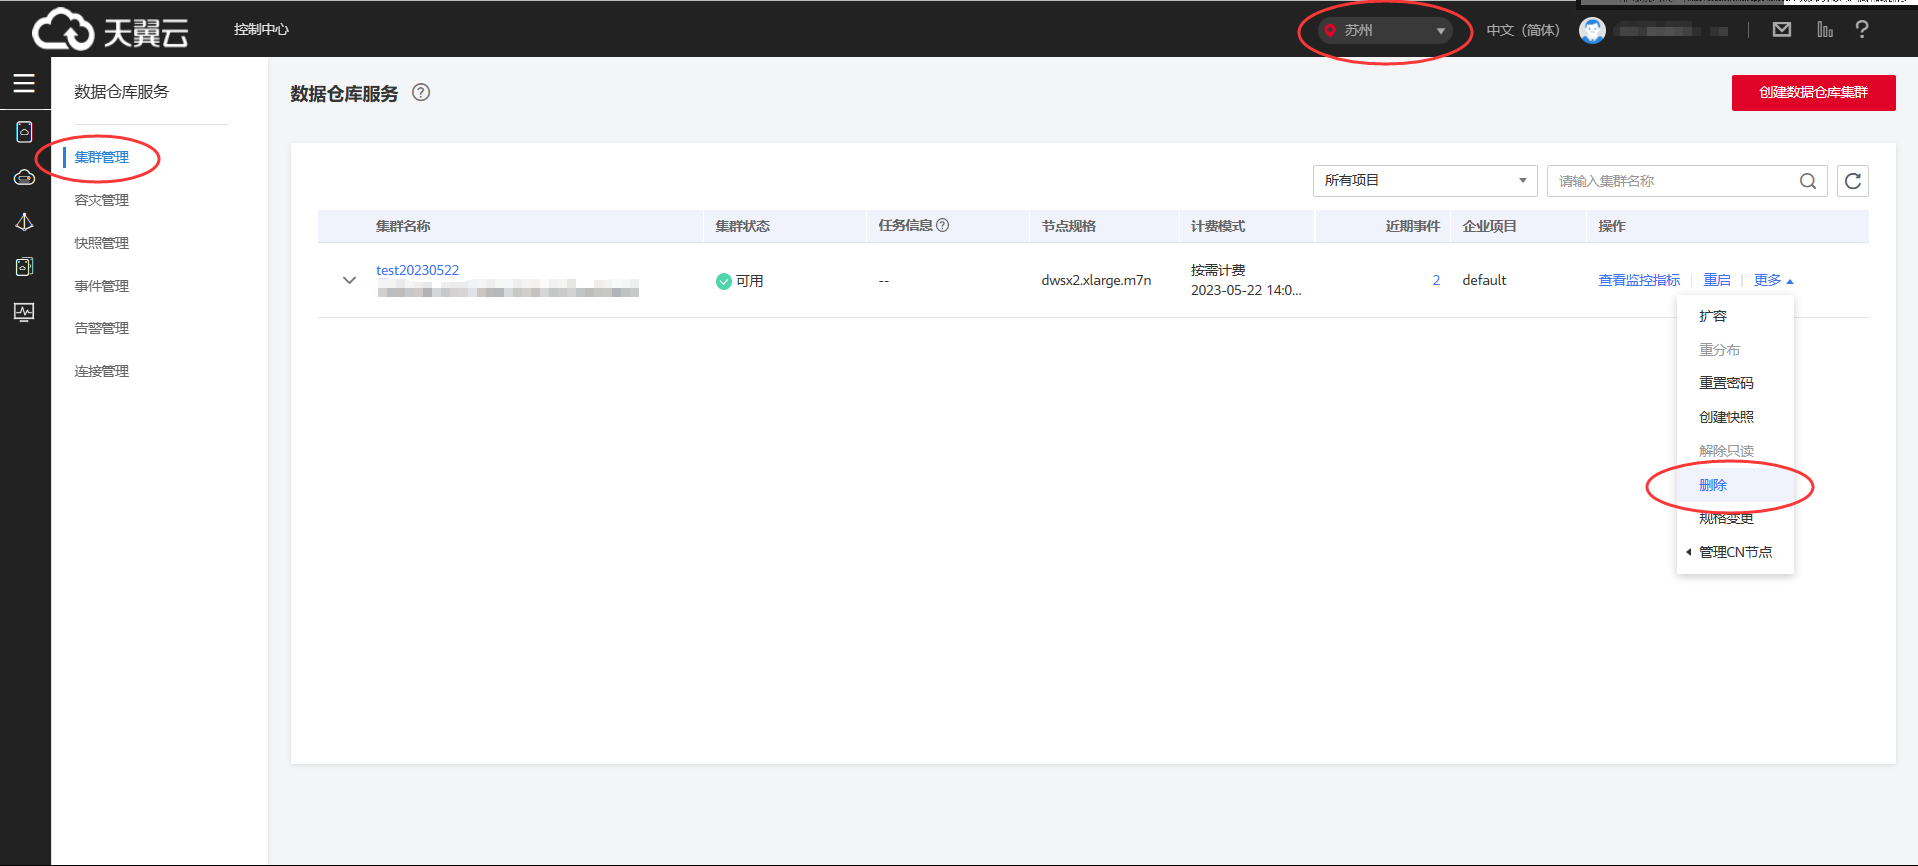Click the bar chart icon in top bar
The height and width of the screenshot is (866, 1918).
click(1824, 30)
